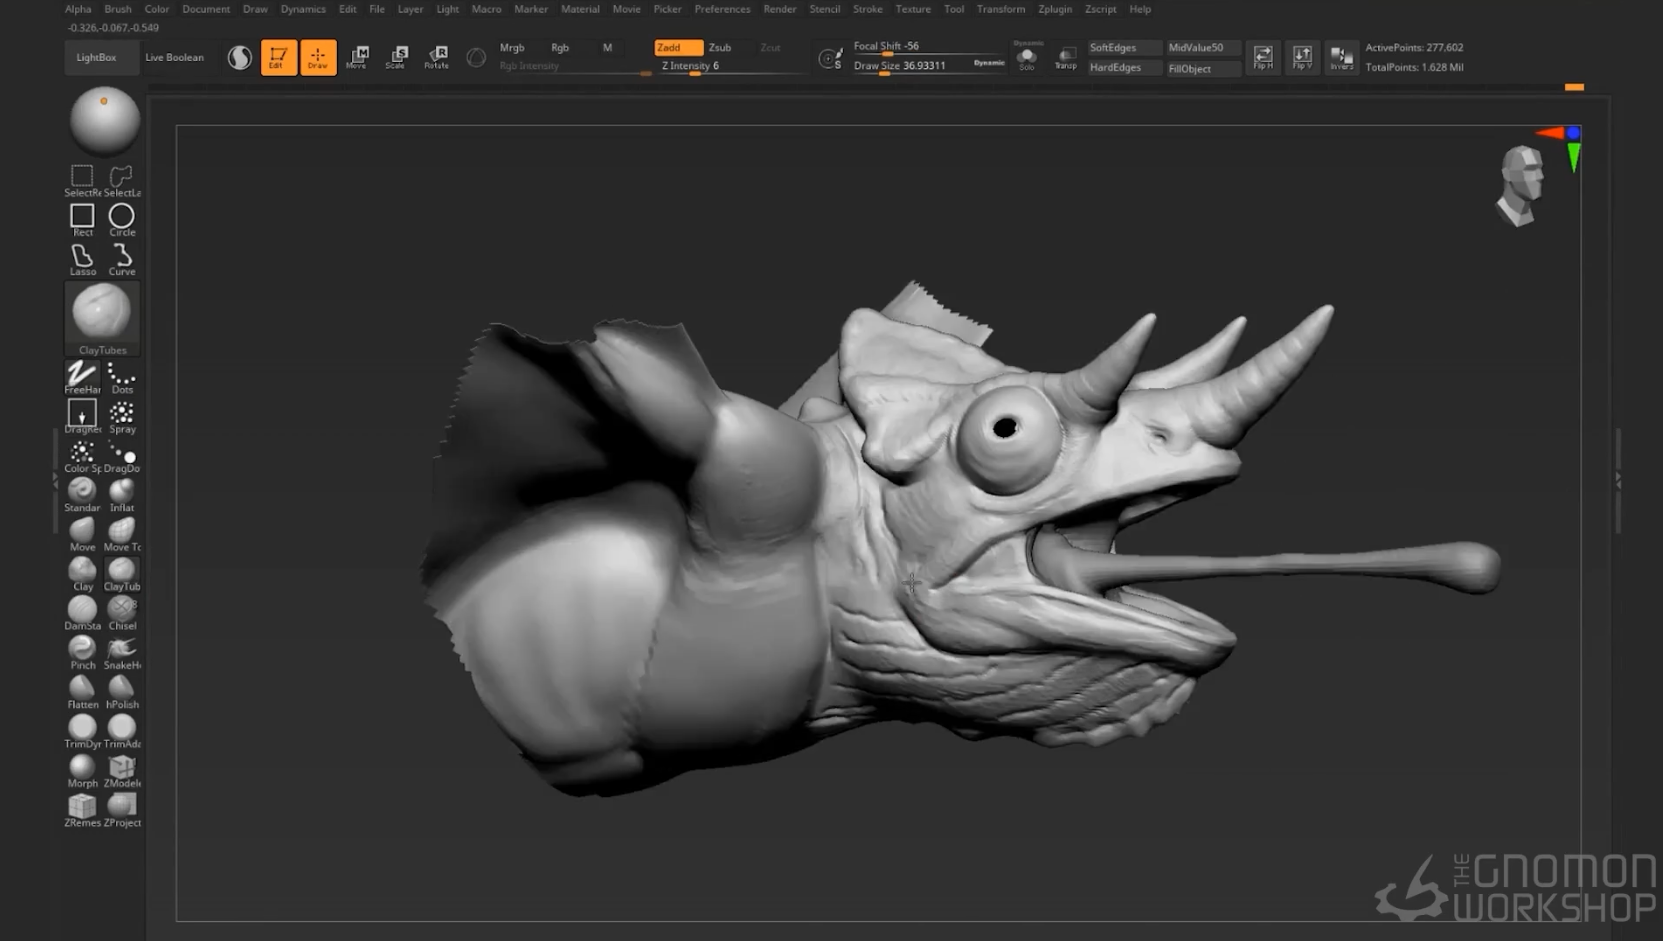The width and height of the screenshot is (1663, 941).
Task: Toggle Zsub sculpting mode
Action: (720, 47)
